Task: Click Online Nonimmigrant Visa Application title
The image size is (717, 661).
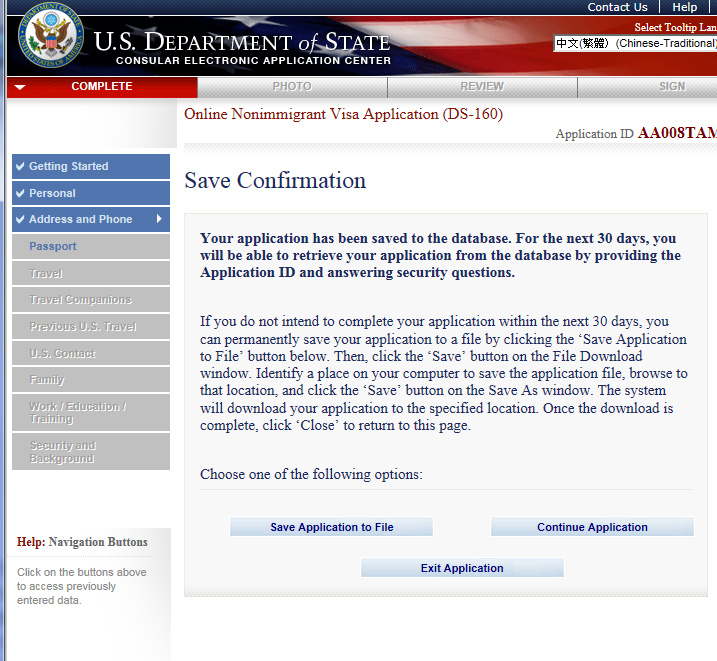Action: 343,114
